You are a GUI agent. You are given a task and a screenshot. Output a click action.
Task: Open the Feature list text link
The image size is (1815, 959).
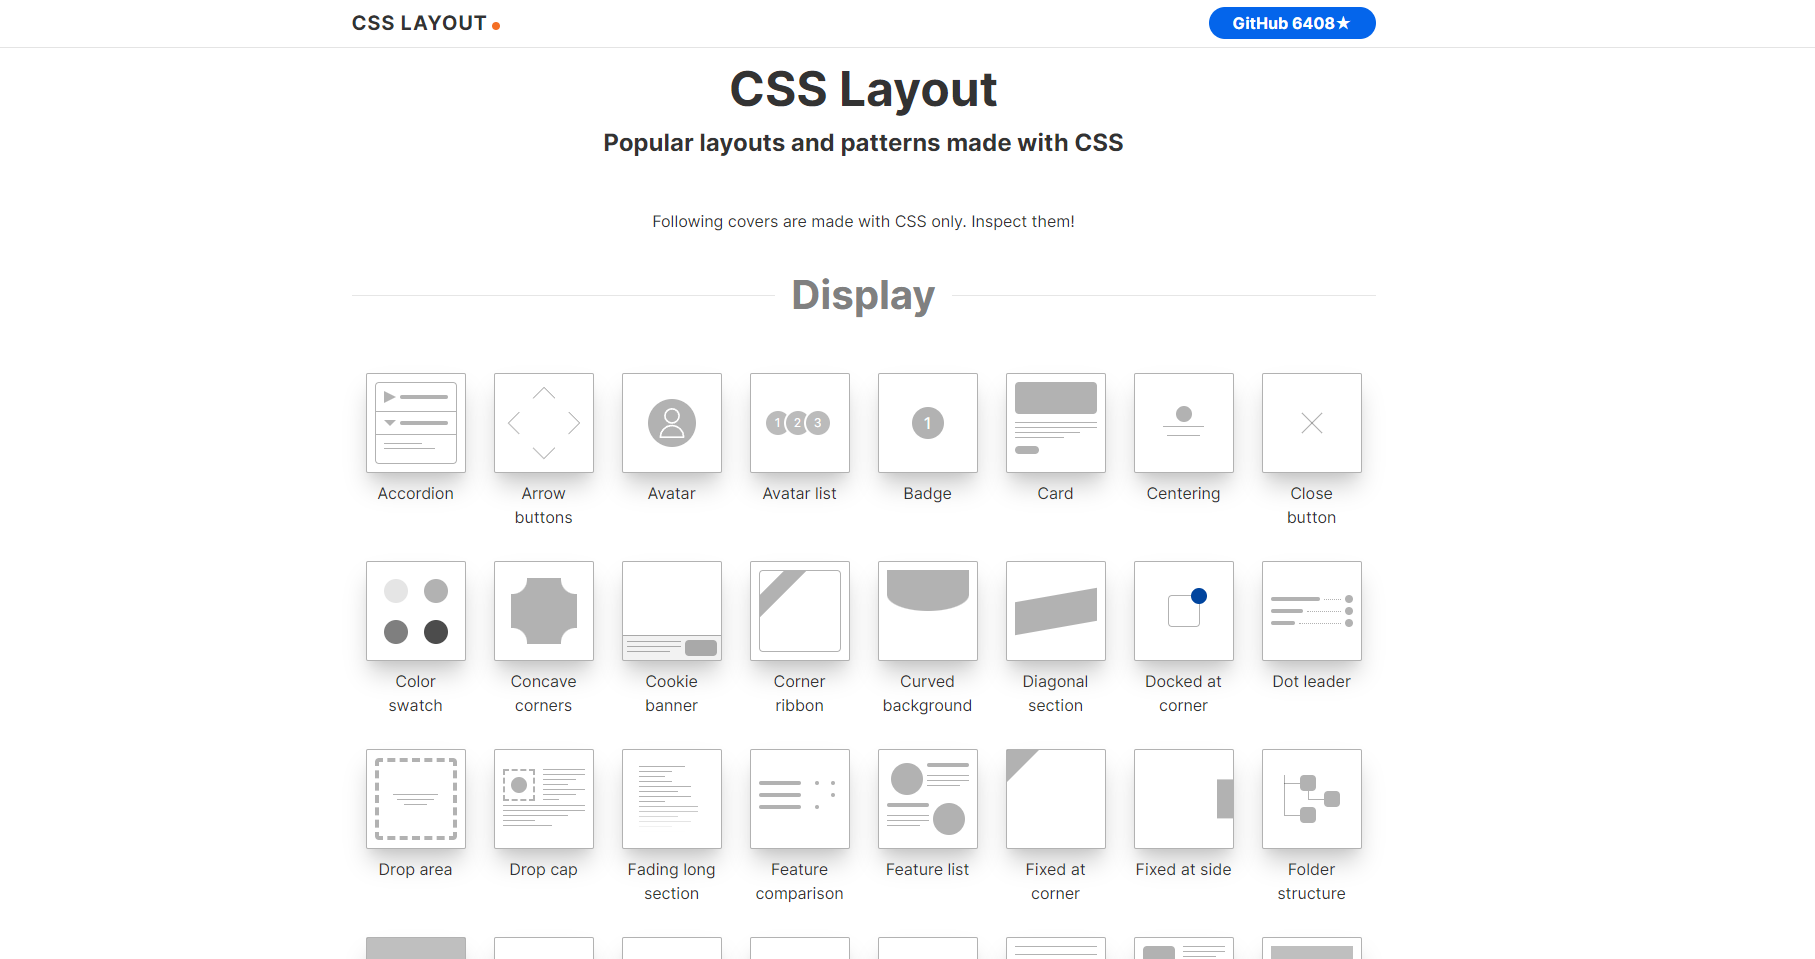[x=927, y=870]
